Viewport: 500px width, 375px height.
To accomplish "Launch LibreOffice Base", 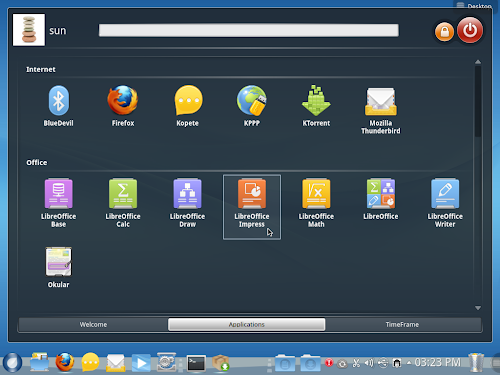I will (x=59, y=203).
